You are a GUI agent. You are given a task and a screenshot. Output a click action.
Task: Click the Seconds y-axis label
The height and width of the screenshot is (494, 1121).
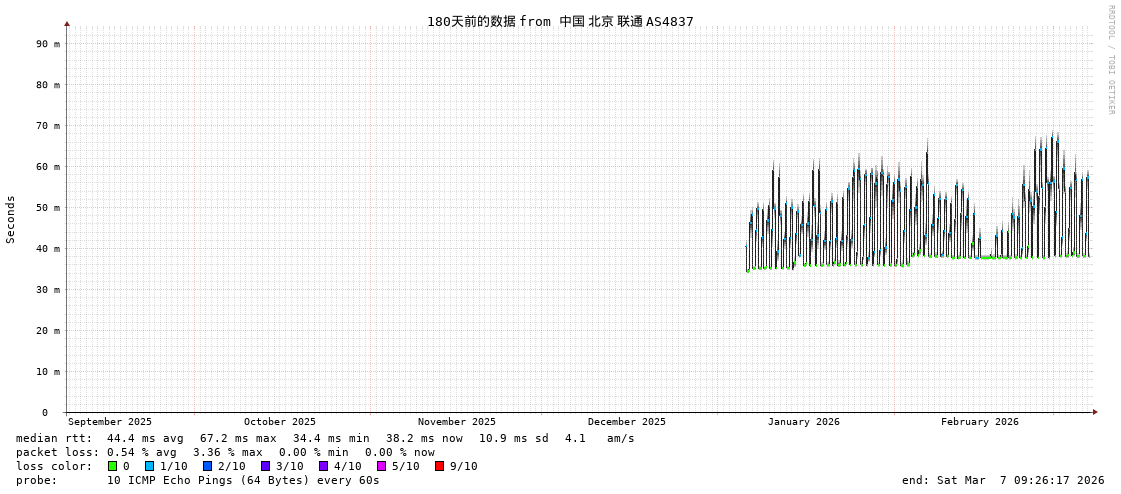[11, 219]
